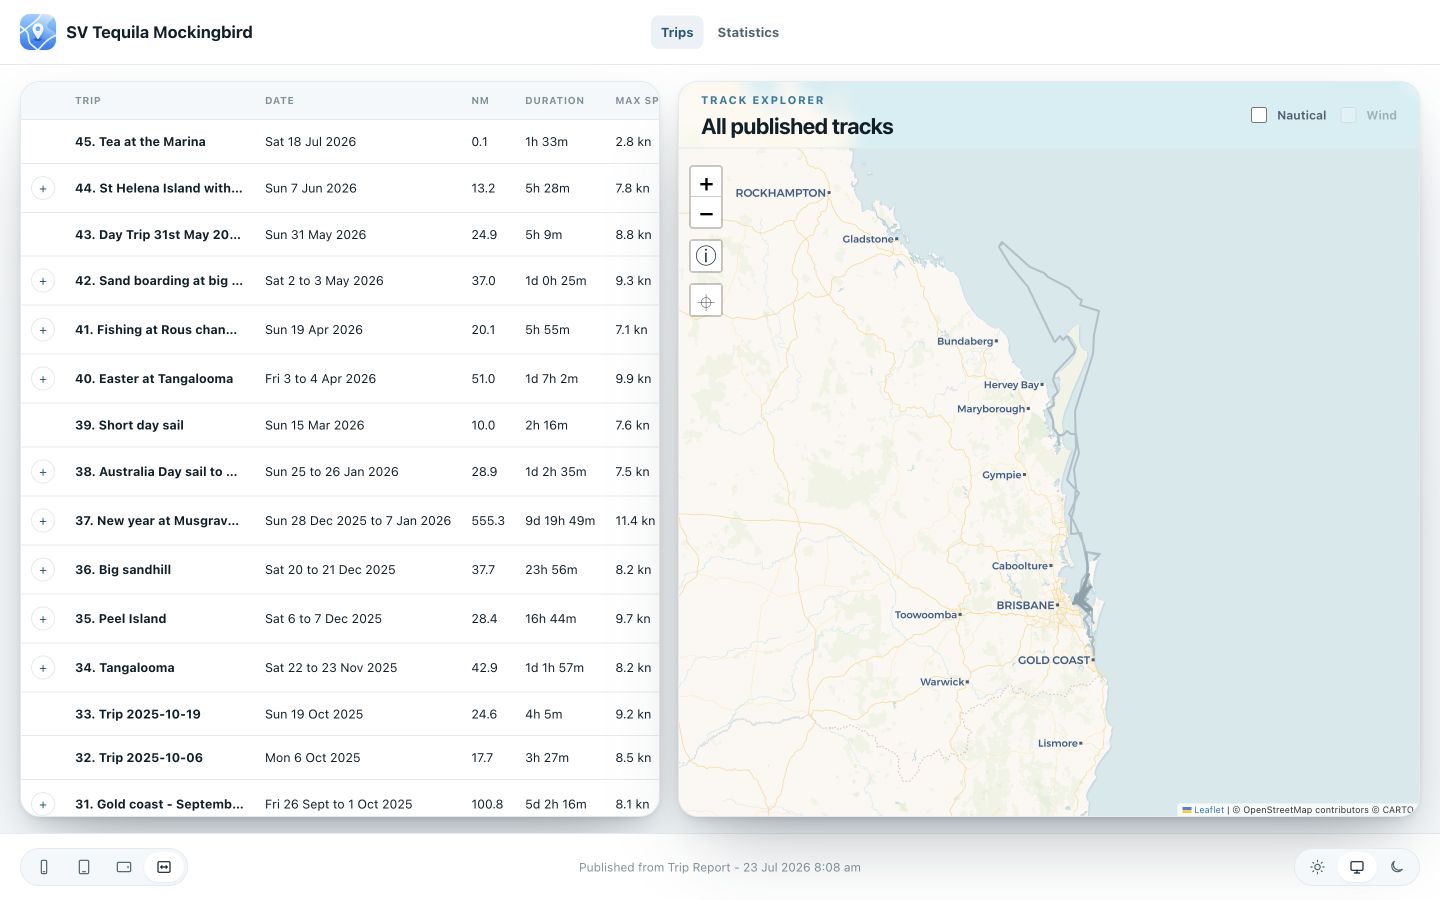
Task: Click the SV Tequila Mockingbird app logo
Action: 38,32
